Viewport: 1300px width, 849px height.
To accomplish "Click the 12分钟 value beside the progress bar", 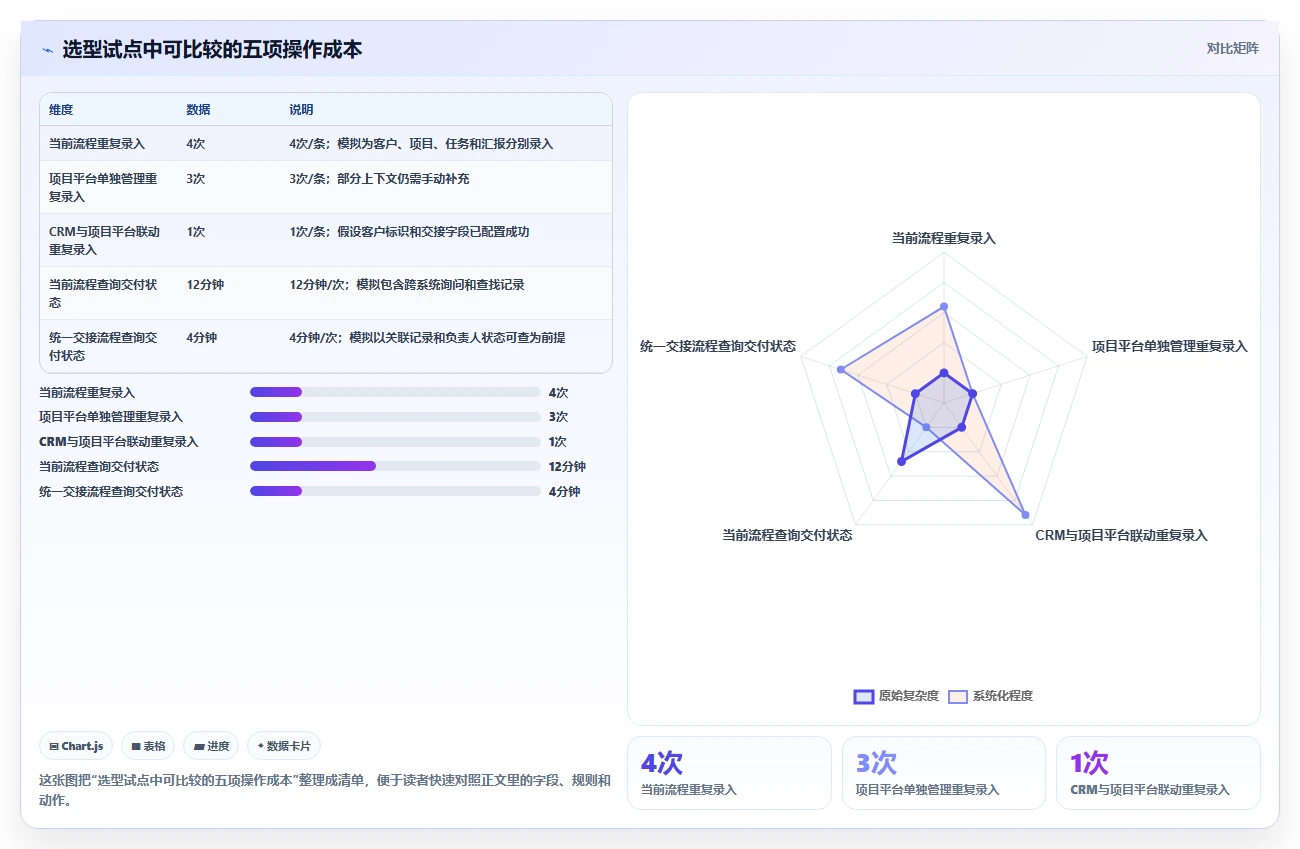I will pyautogui.click(x=567, y=466).
